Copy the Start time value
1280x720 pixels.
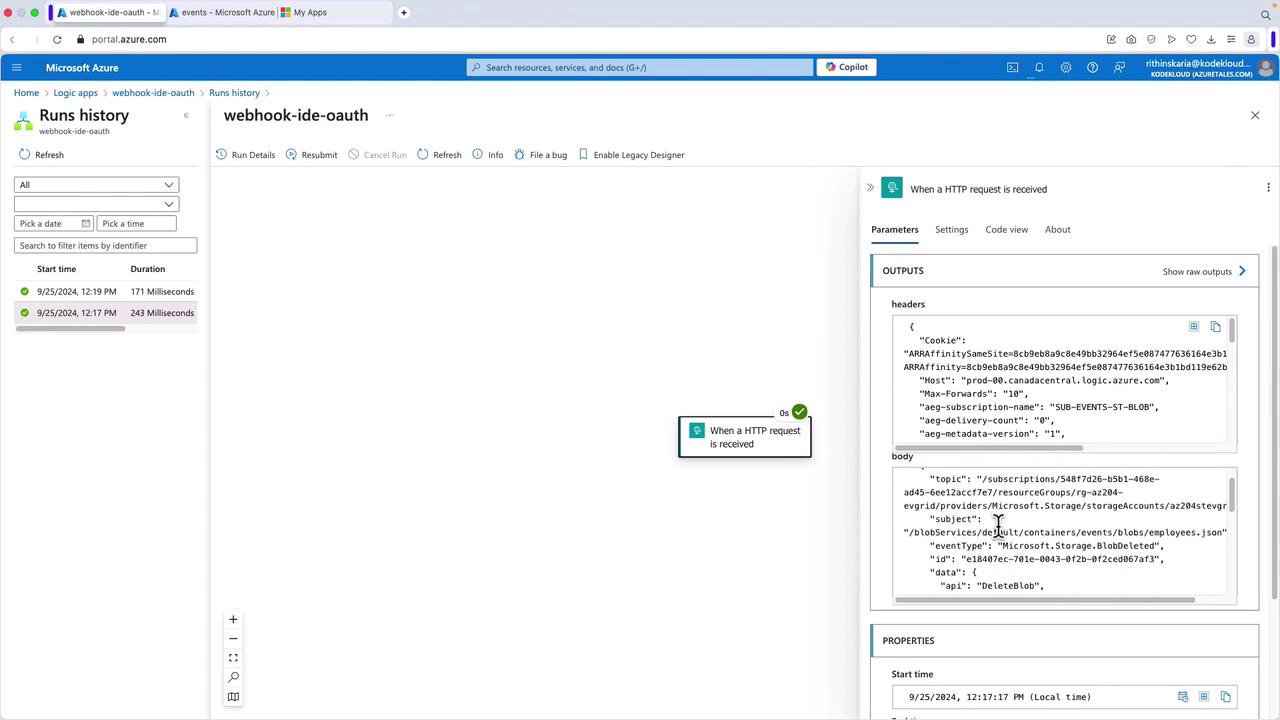tap(1226, 697)
